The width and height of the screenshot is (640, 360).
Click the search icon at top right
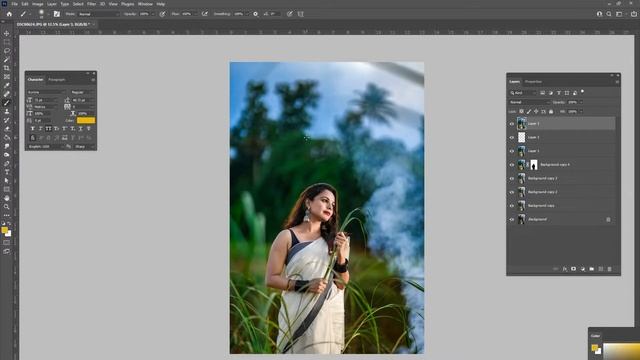tap(609, 14)
